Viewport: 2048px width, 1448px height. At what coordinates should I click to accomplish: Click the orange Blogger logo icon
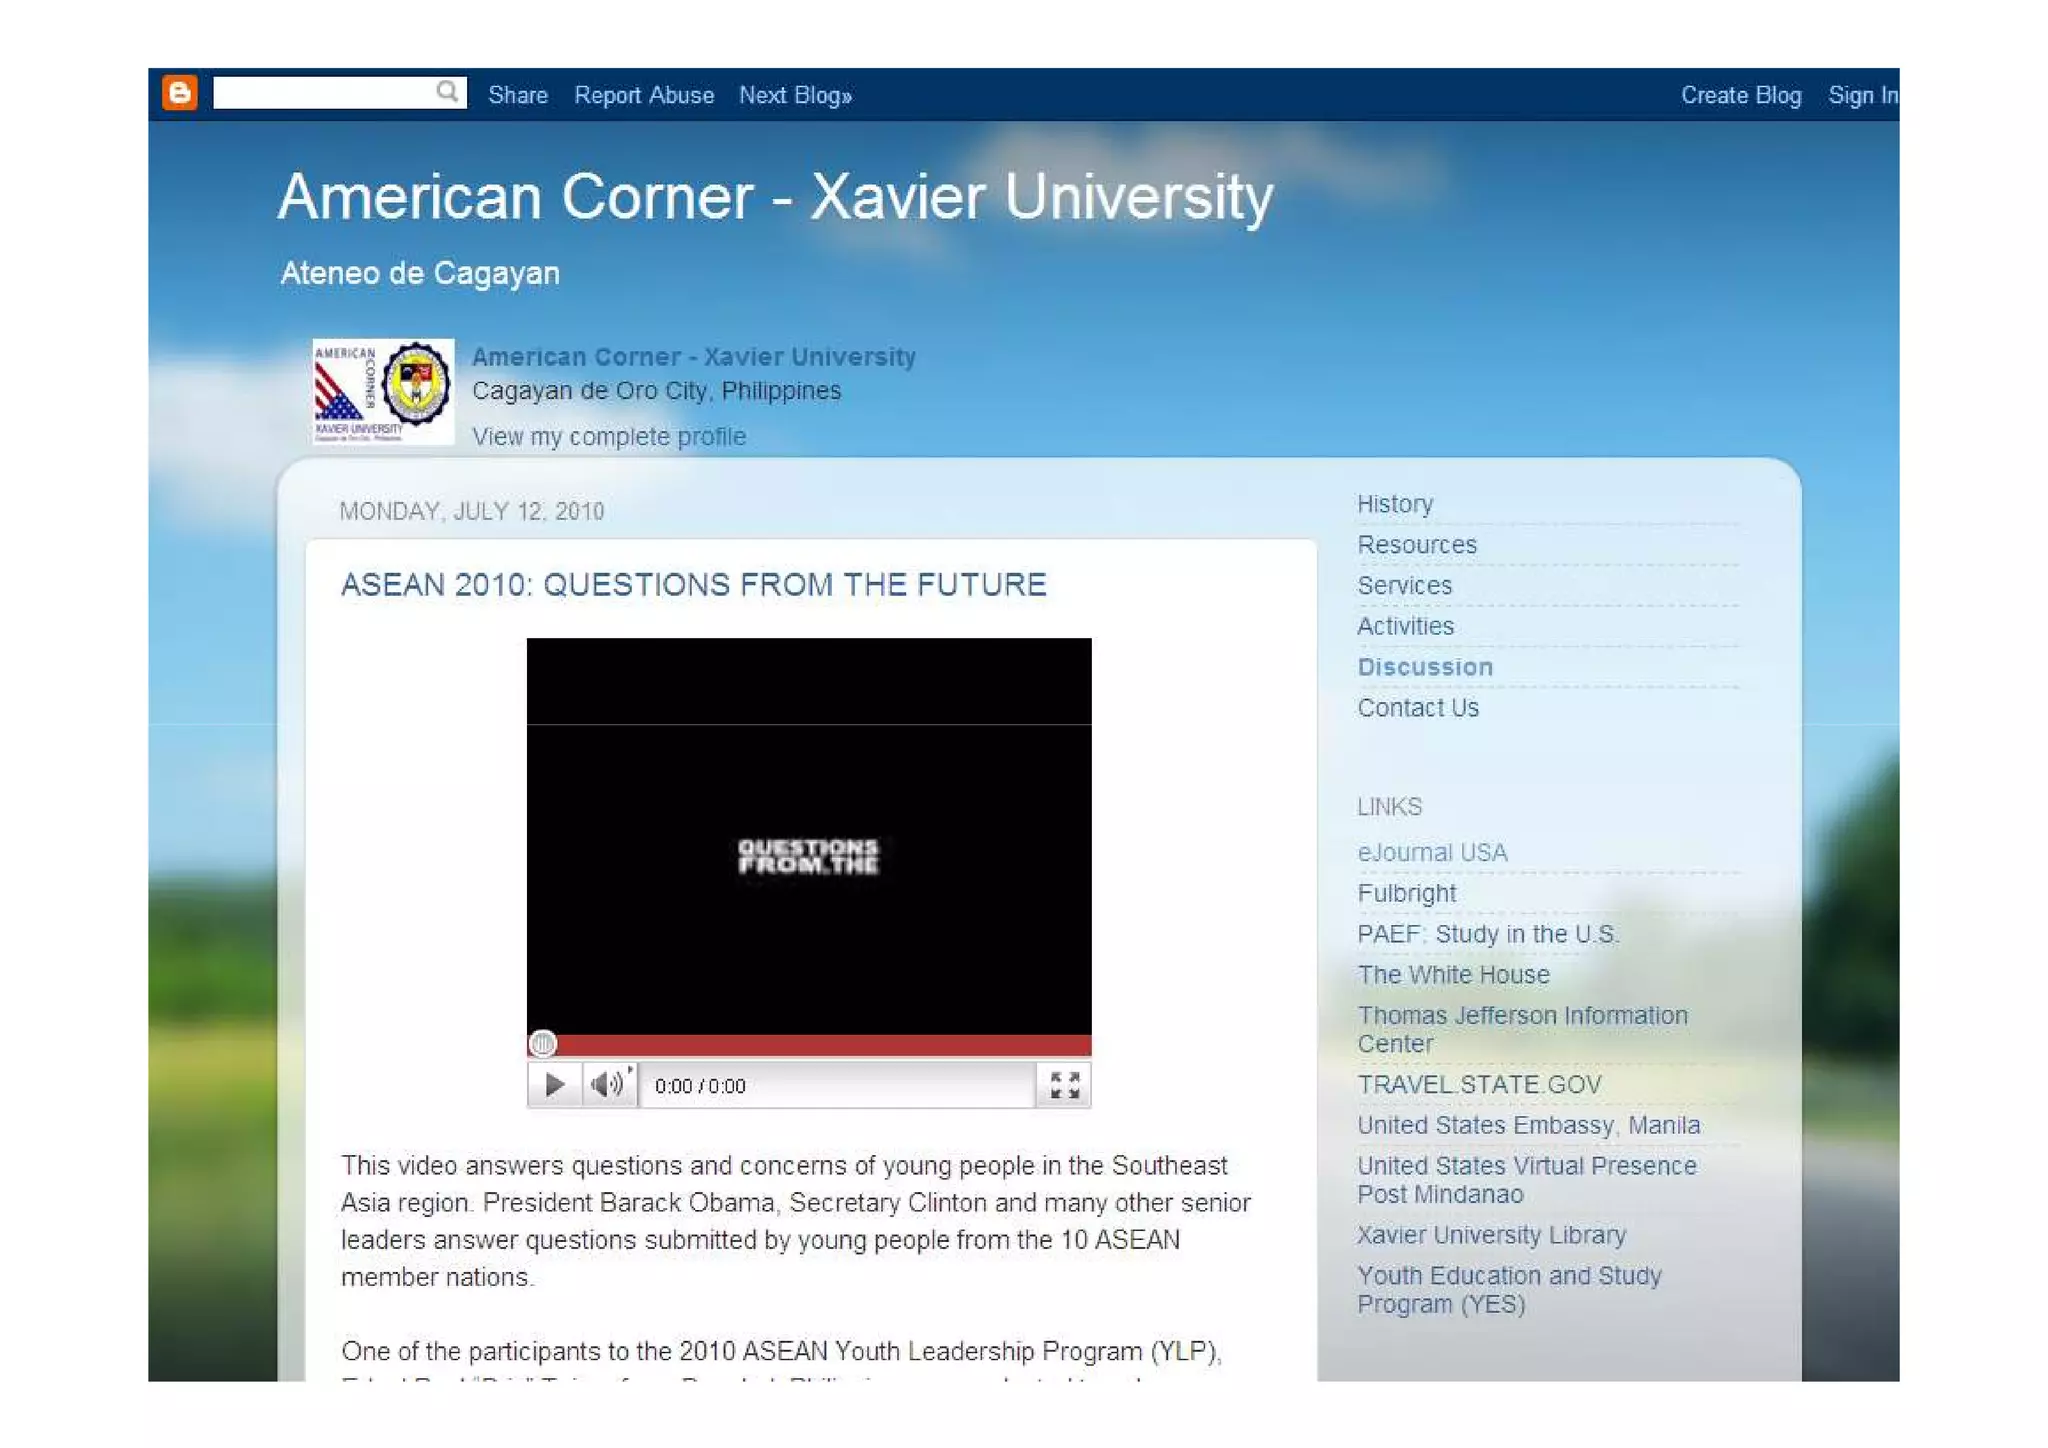180,93
